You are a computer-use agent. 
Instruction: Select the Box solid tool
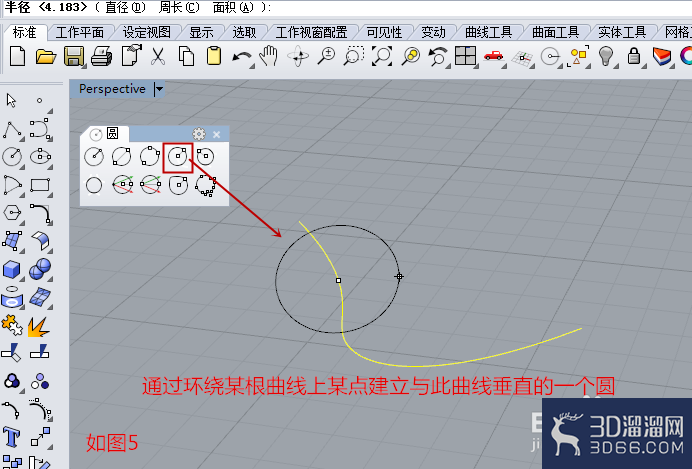(x=11, y=269)
